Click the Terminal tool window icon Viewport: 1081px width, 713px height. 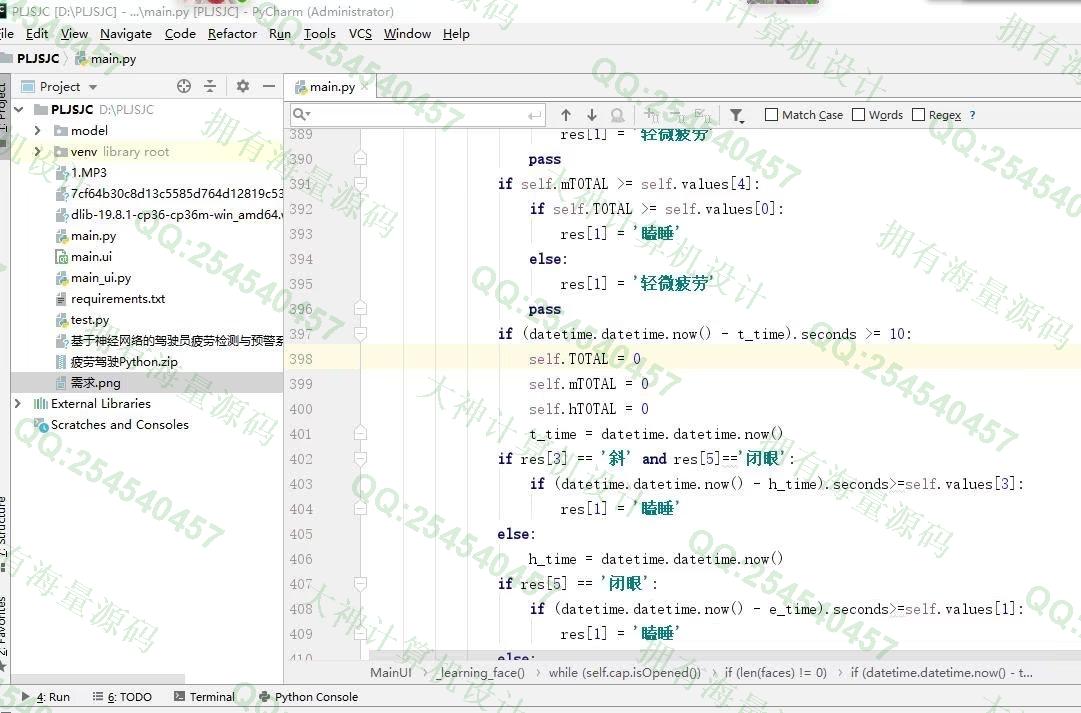[x=179, y=696]
